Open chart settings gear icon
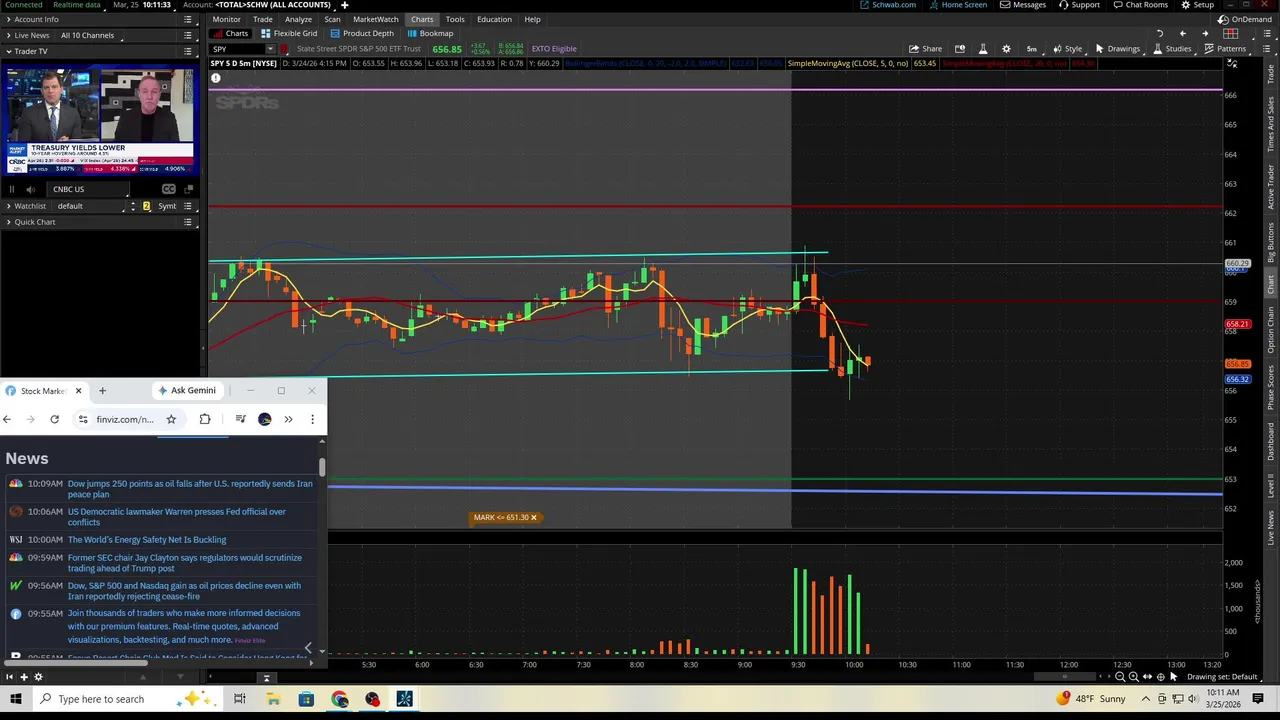 pos(1006,49)
